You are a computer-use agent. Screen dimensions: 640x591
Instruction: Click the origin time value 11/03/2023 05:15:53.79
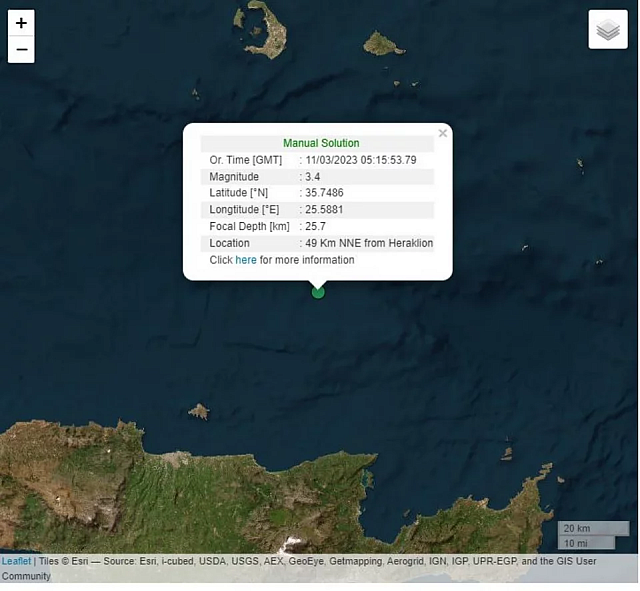[x=361, y=160]
